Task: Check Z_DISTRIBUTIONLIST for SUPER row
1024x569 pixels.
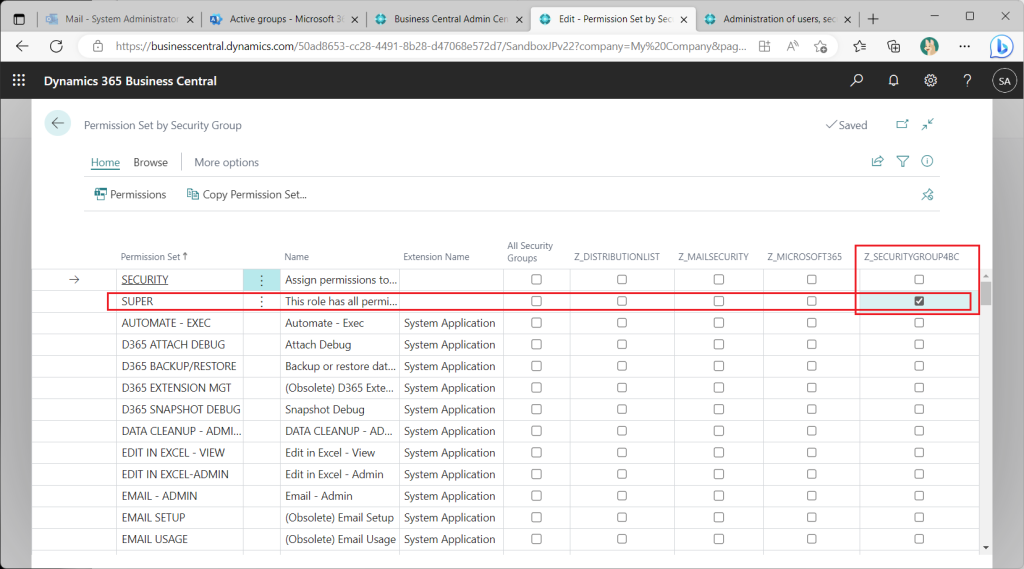Action: point(622,301)
